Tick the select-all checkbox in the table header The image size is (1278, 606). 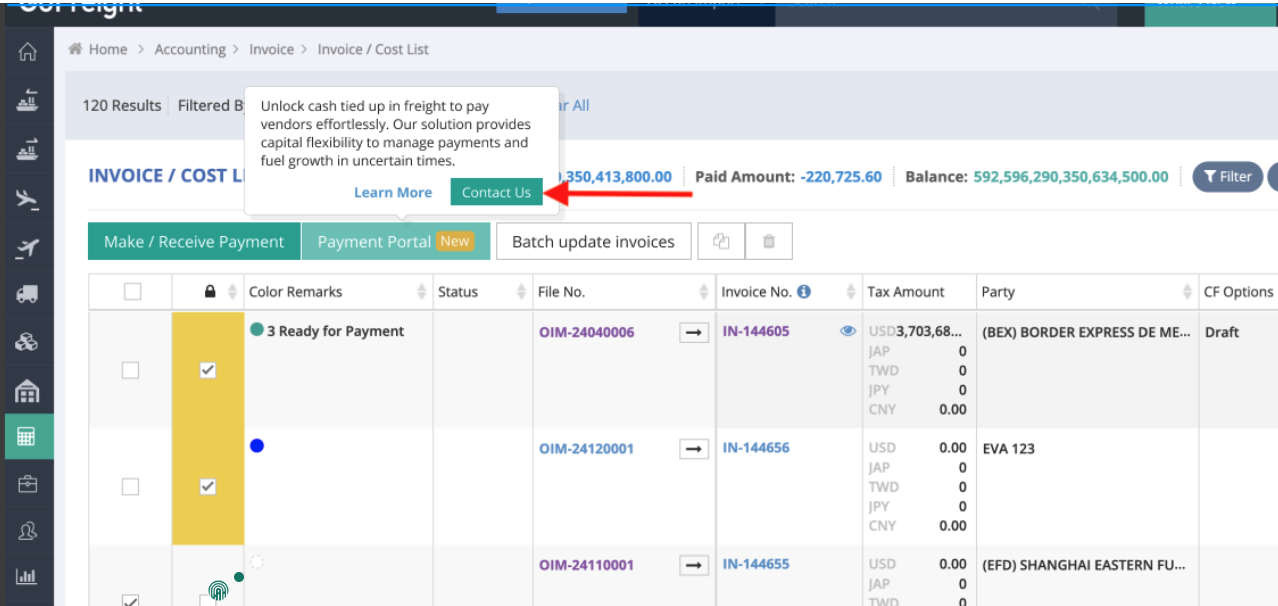pos(132,292)
